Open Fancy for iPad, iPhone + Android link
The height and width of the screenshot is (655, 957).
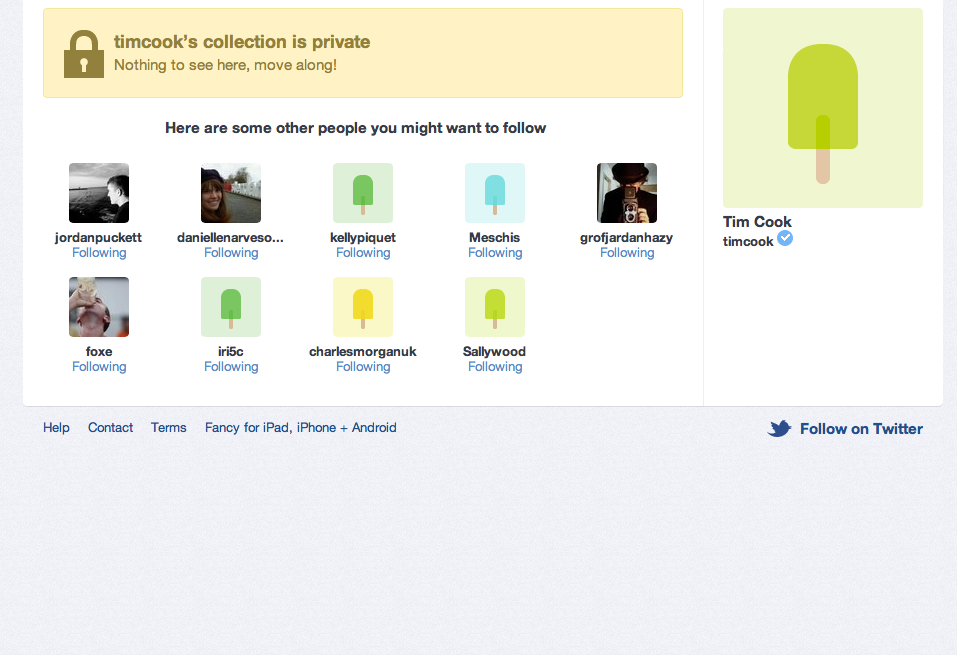(300, 428)
